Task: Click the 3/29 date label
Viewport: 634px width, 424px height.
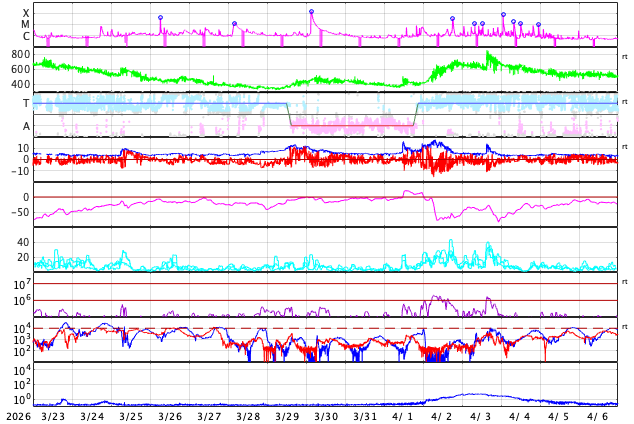Action: point(287,416)
